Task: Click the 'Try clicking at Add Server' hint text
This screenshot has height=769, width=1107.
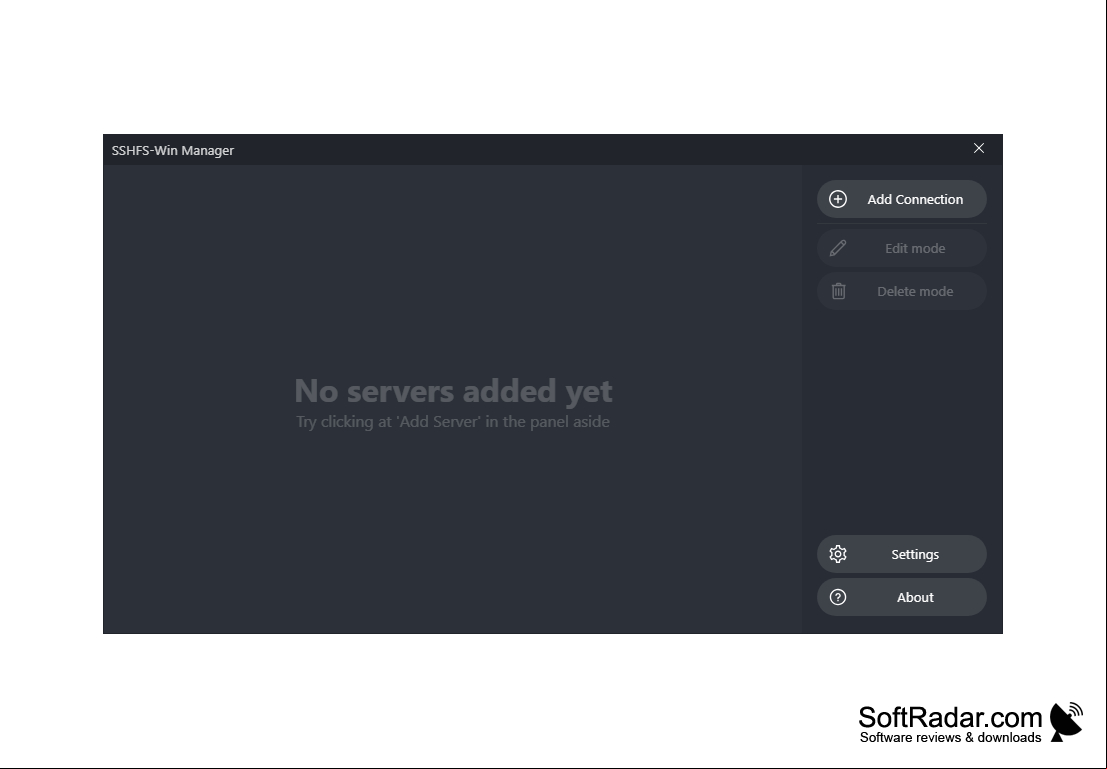Action: tap(453, 422)
